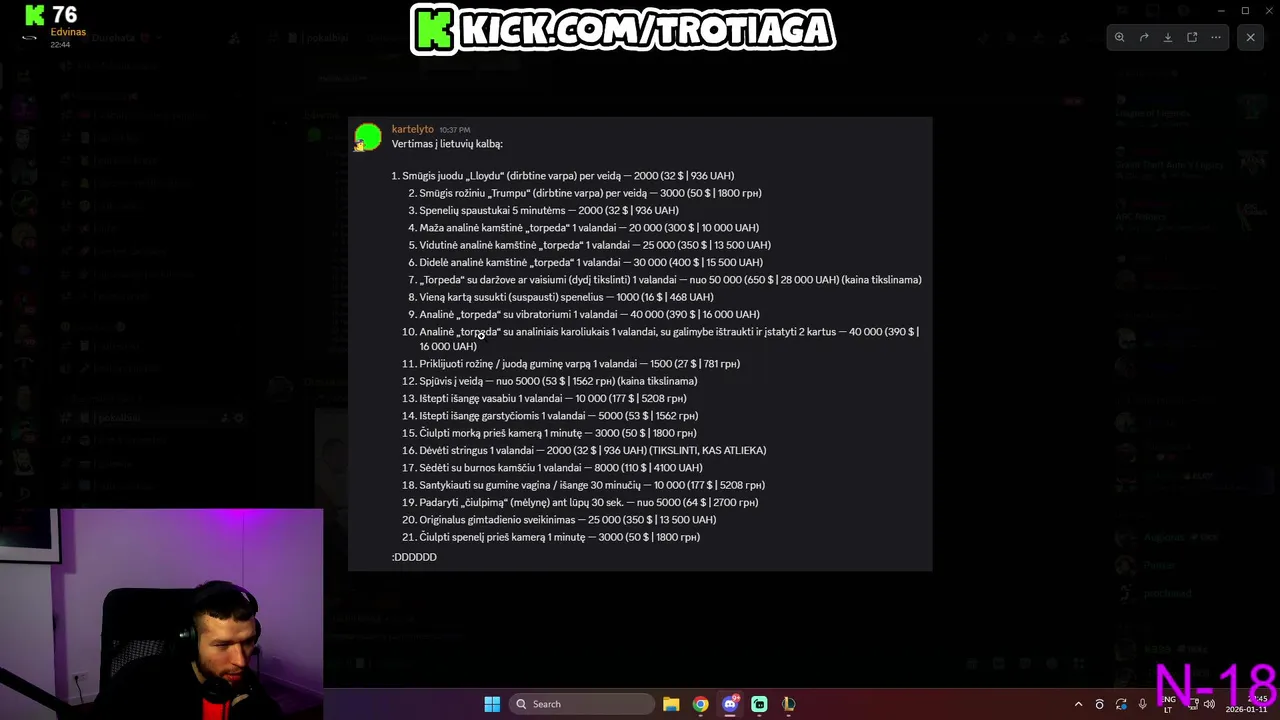Image resolution: width=1280 pixels, height=720 pixels.
Task: Switch to the Discord taskbar icon
Action: [x=730, y=704]
